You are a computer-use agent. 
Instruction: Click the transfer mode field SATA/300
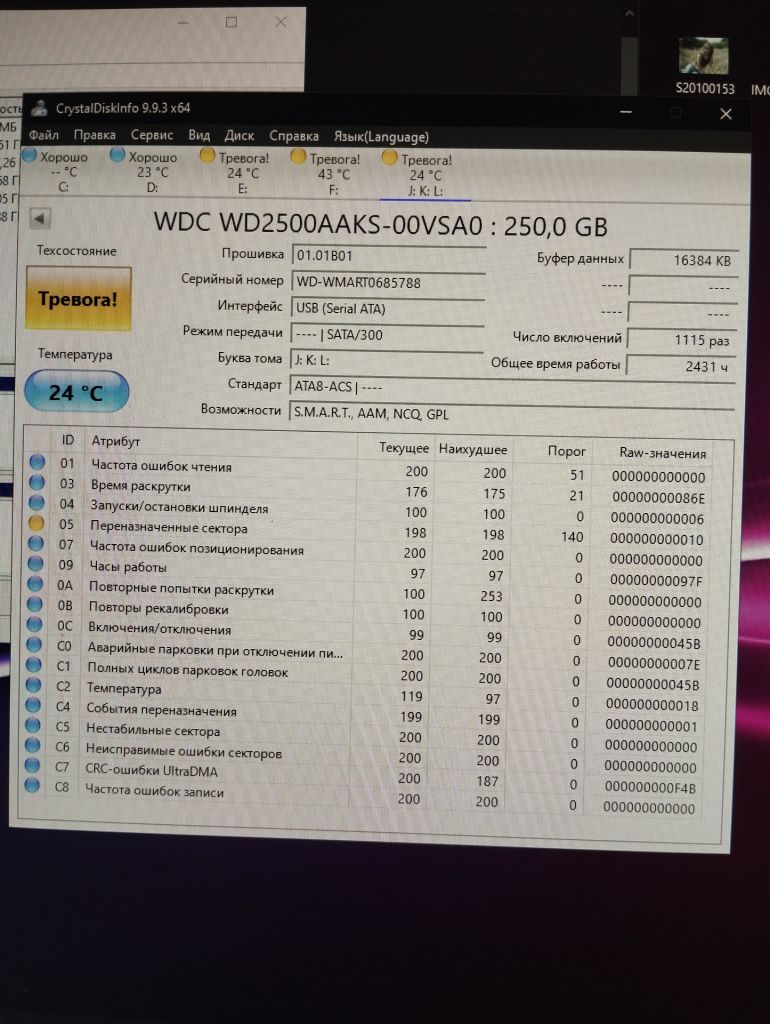tap(387, 334)
